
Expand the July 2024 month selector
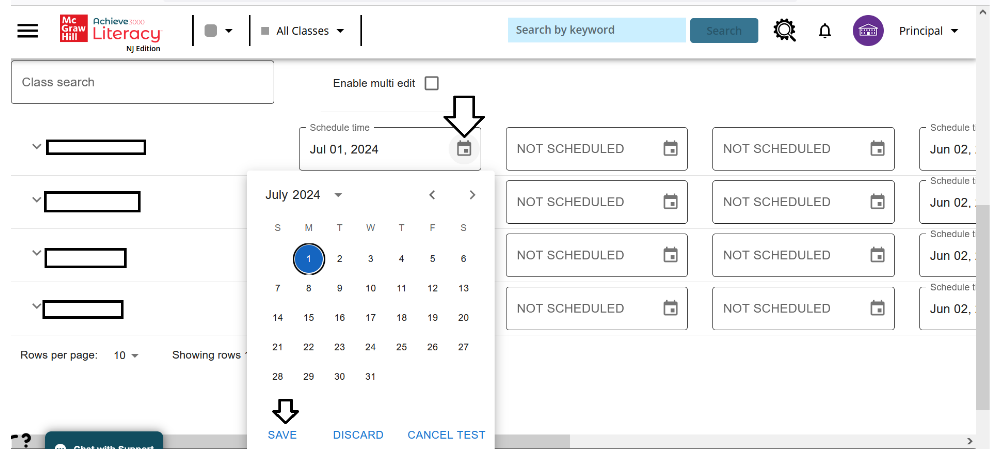pyautogui.click(x=304, y=195)
